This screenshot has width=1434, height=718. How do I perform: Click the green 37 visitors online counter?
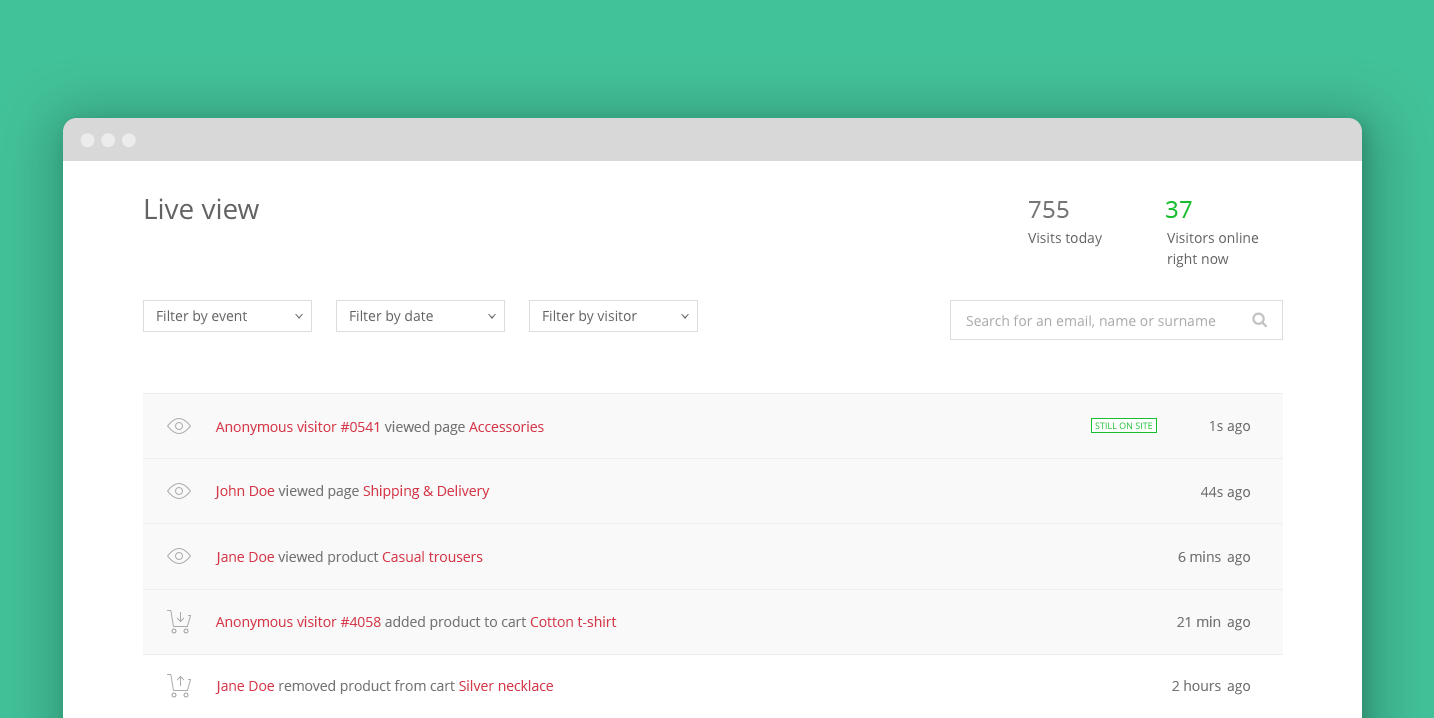pyautogui.click(x=1179, y=210)
